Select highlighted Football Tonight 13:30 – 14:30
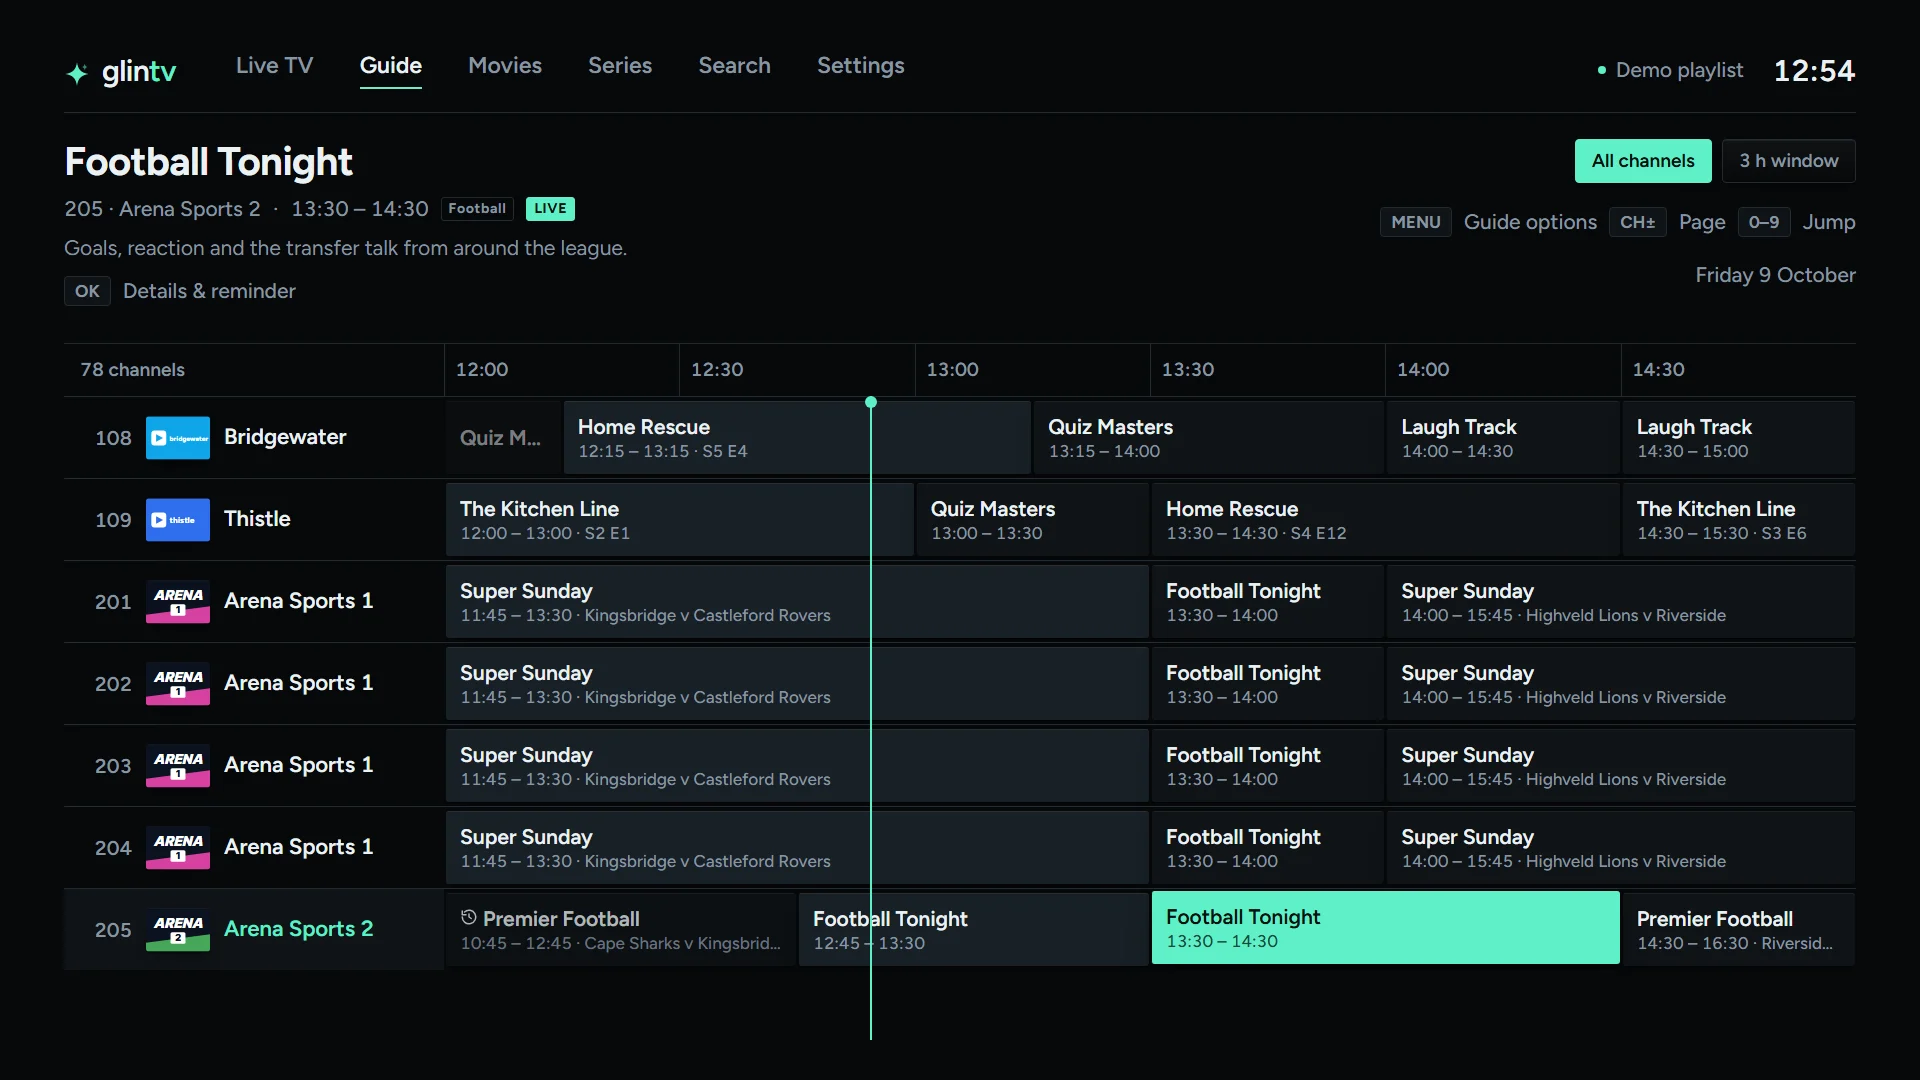Screen dimensions: 1920x1080 1385,928
